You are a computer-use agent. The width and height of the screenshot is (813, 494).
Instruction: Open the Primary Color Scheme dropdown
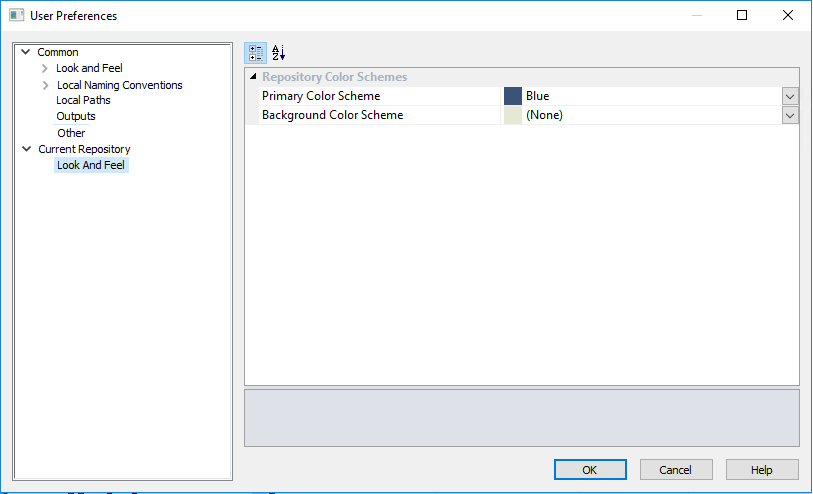[x=790, y=96]
